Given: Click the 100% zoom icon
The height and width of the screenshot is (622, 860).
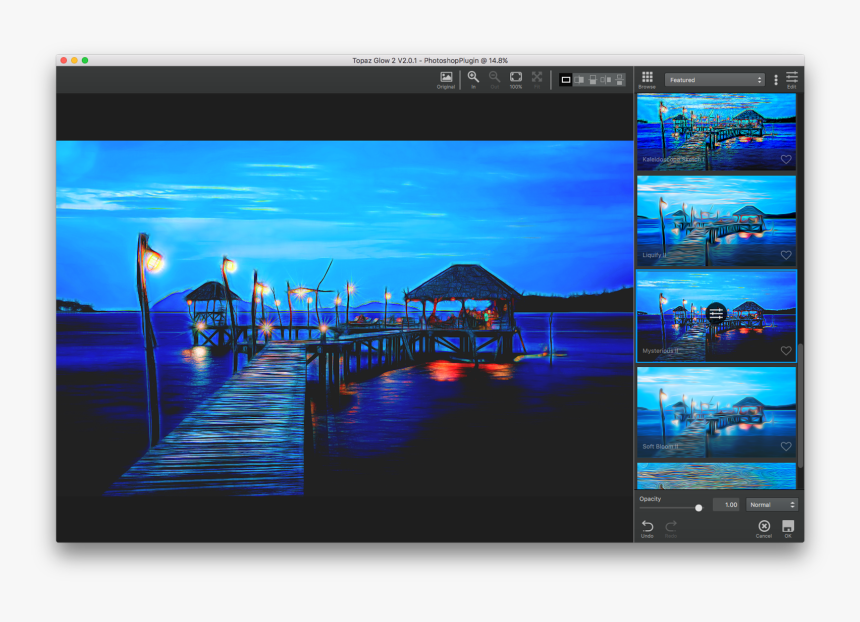Looking at the screenshot, I should point(515,76).
